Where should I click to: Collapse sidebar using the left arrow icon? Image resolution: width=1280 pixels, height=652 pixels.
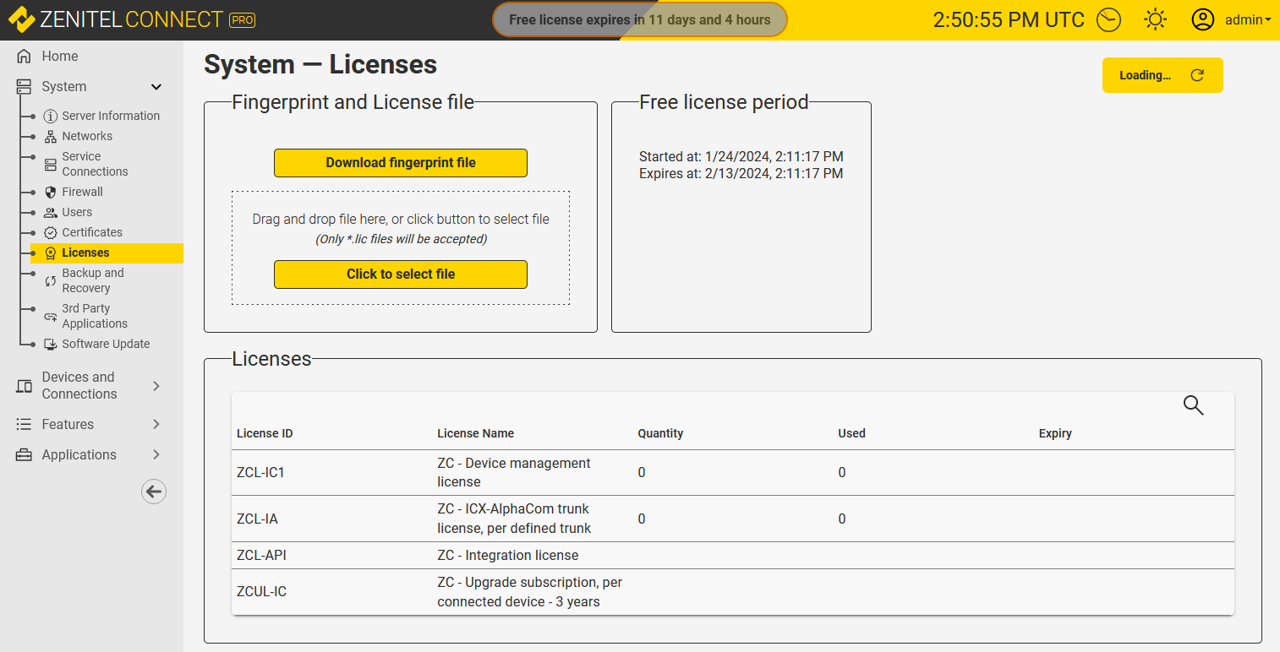pyautogui.click(x=153, y=491)
